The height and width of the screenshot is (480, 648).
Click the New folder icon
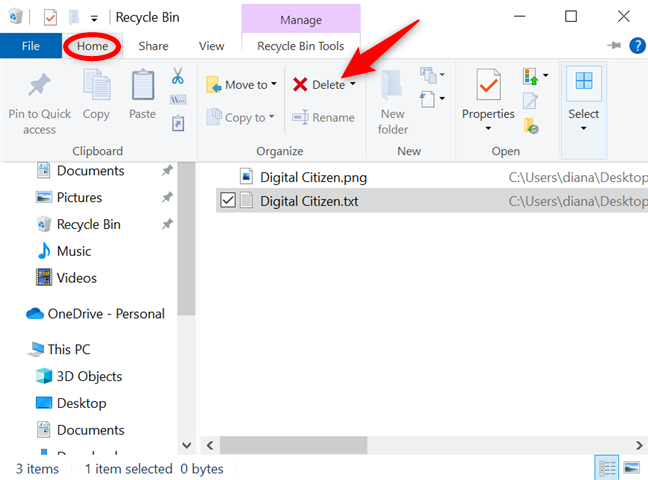[x=392, y=85]
